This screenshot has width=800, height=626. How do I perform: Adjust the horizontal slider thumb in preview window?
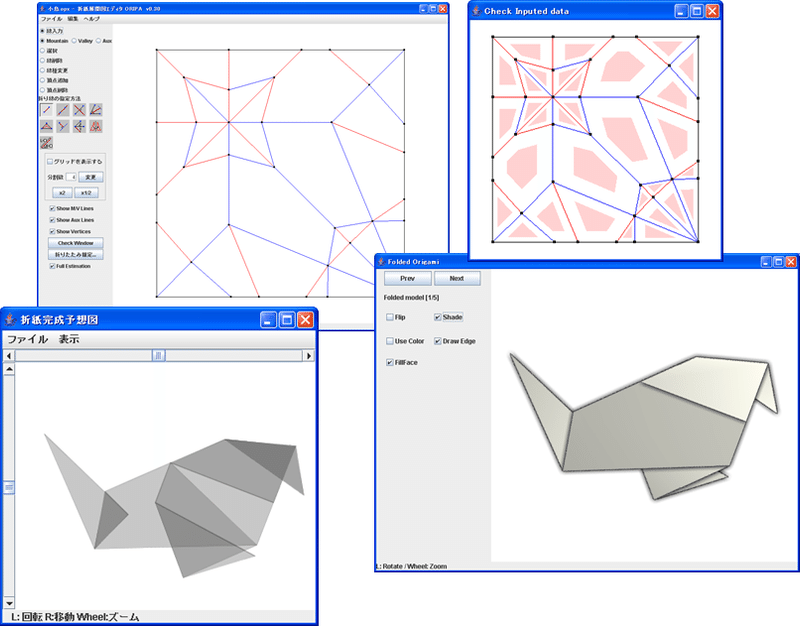(x=159, y=356)
